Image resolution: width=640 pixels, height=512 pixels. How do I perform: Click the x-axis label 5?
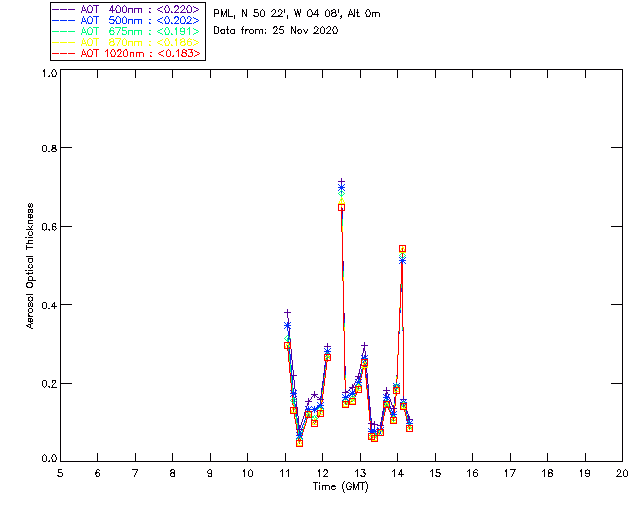(60, 474)
